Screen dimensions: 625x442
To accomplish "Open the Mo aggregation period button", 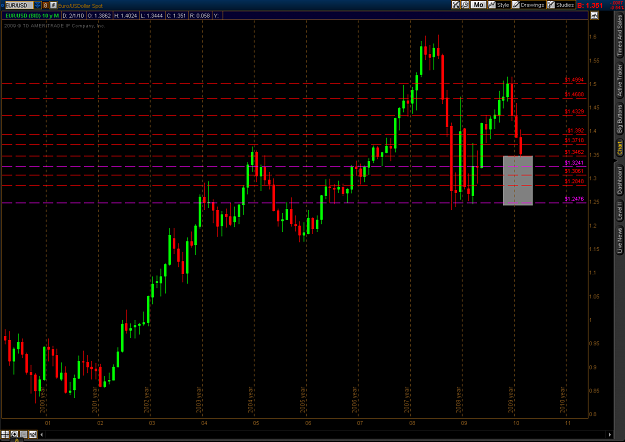I will [478, 5].
